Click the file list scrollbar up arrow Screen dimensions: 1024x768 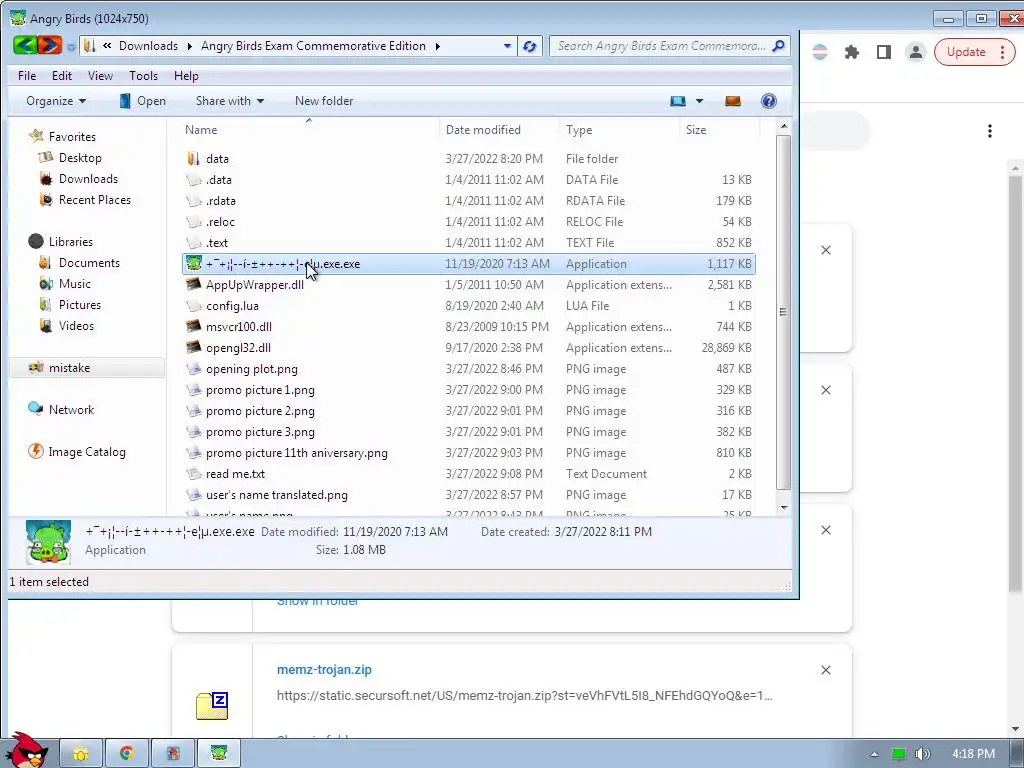(784, 126)
